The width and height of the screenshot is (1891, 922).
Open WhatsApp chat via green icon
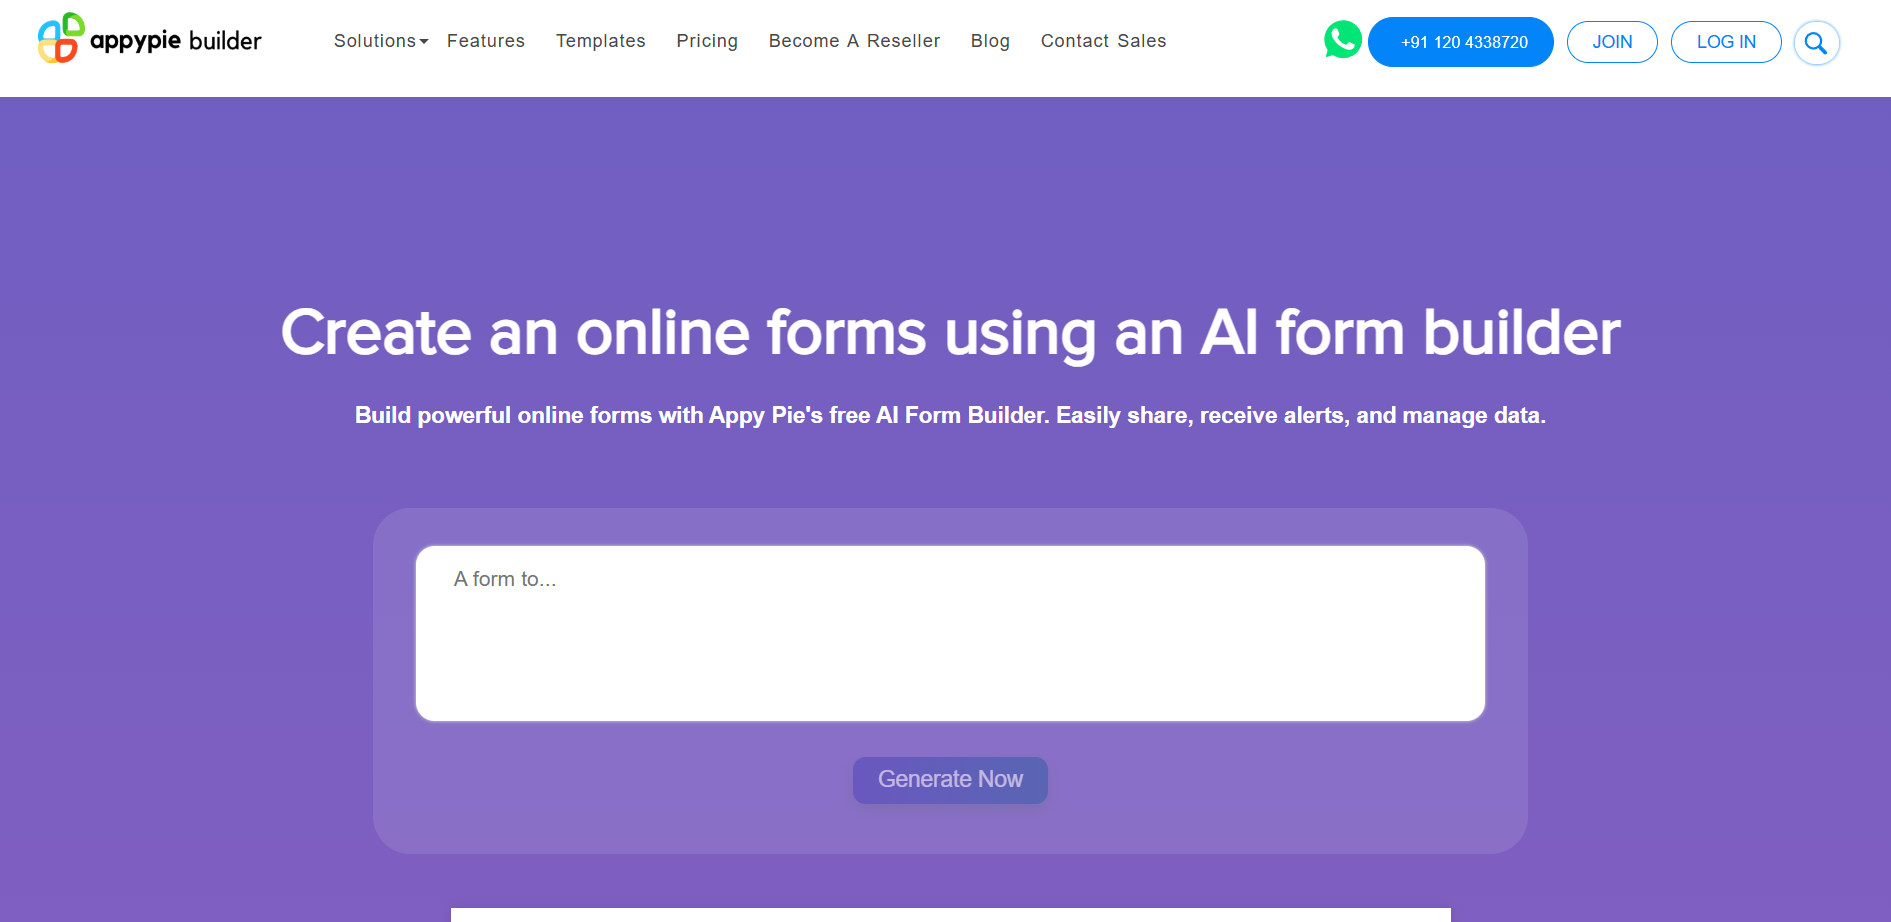point(1342,40)
